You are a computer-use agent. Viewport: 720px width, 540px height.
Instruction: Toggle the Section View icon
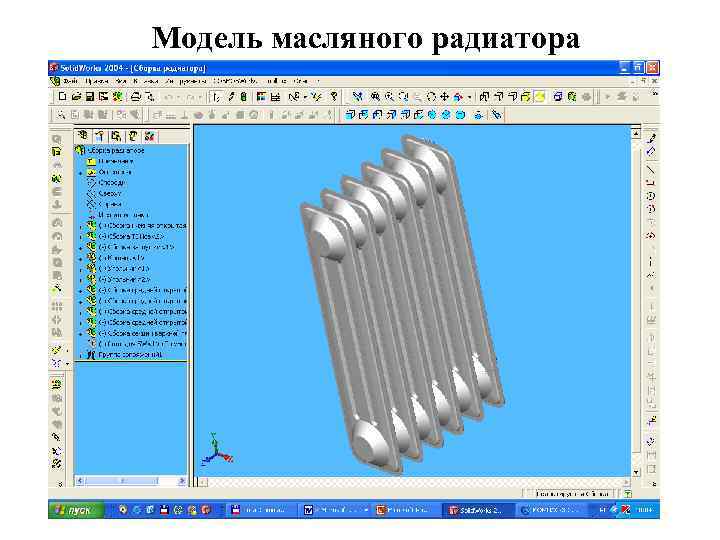[x=572, y=97]
